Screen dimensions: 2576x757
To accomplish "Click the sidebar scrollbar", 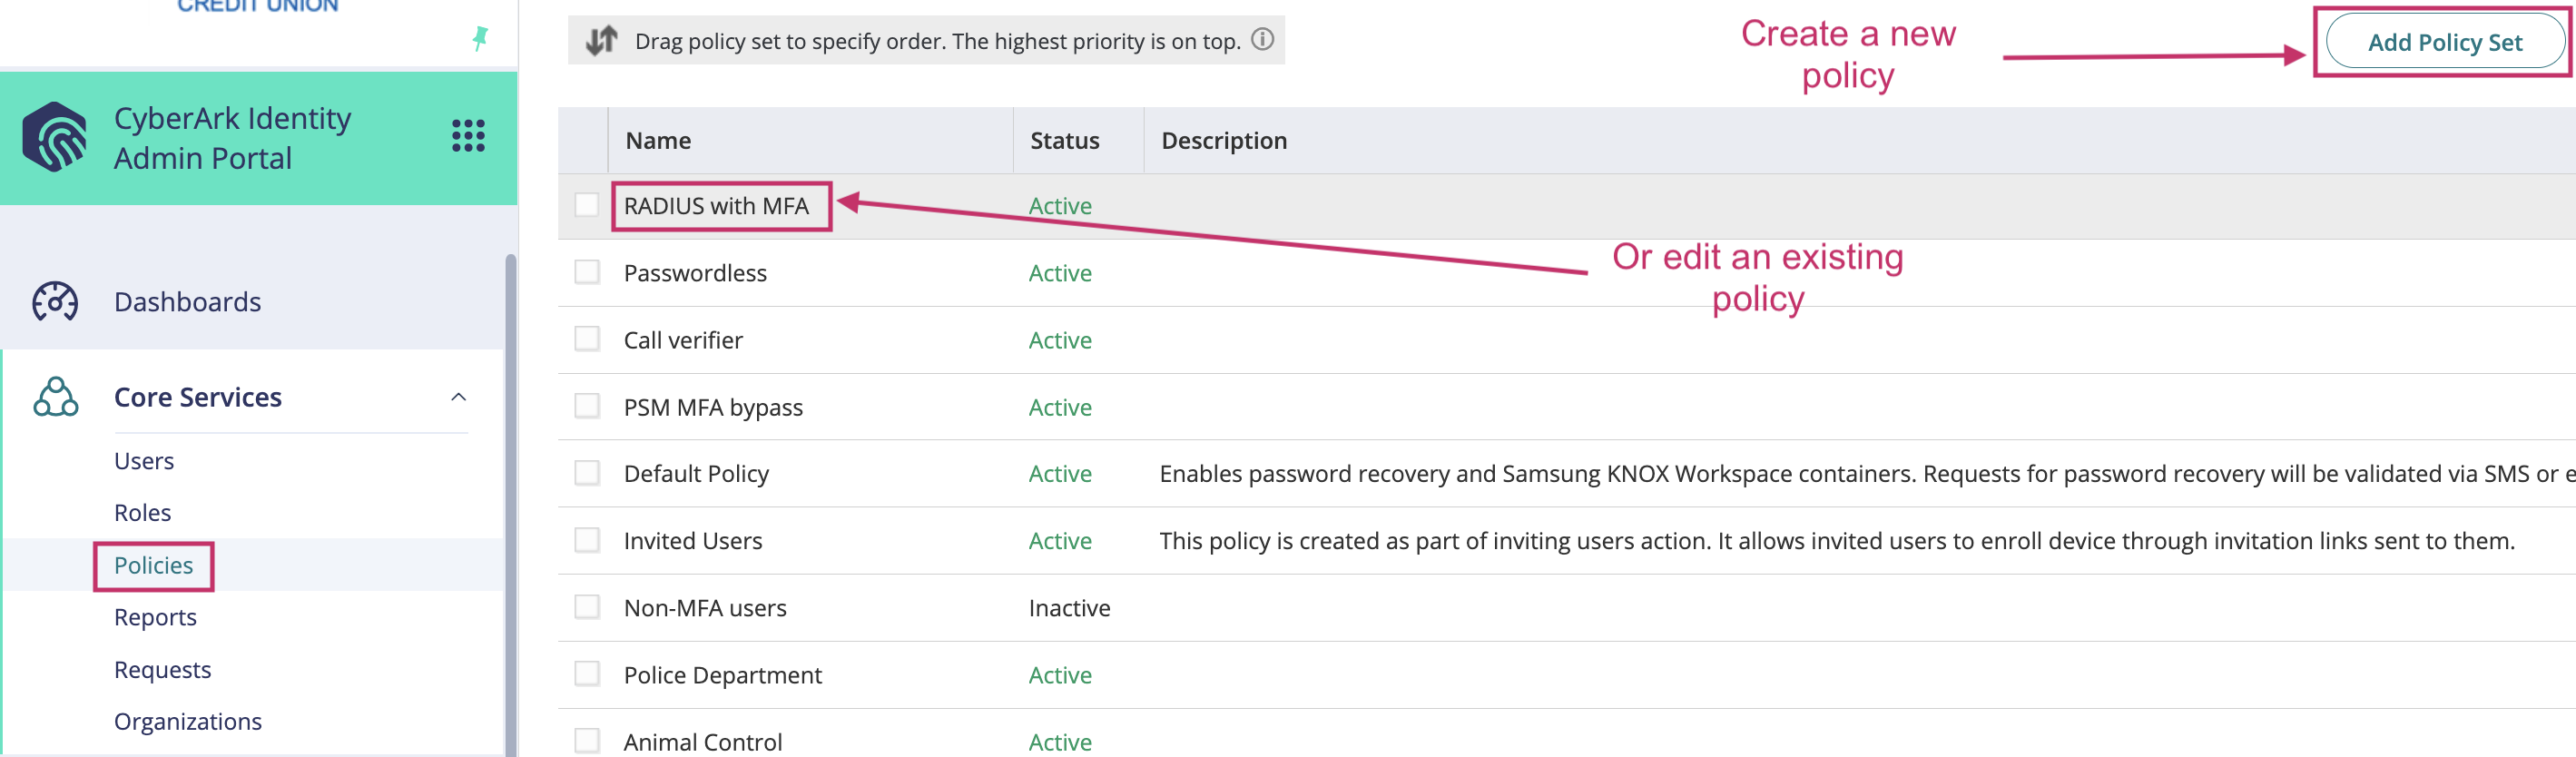I will (511, 450).
